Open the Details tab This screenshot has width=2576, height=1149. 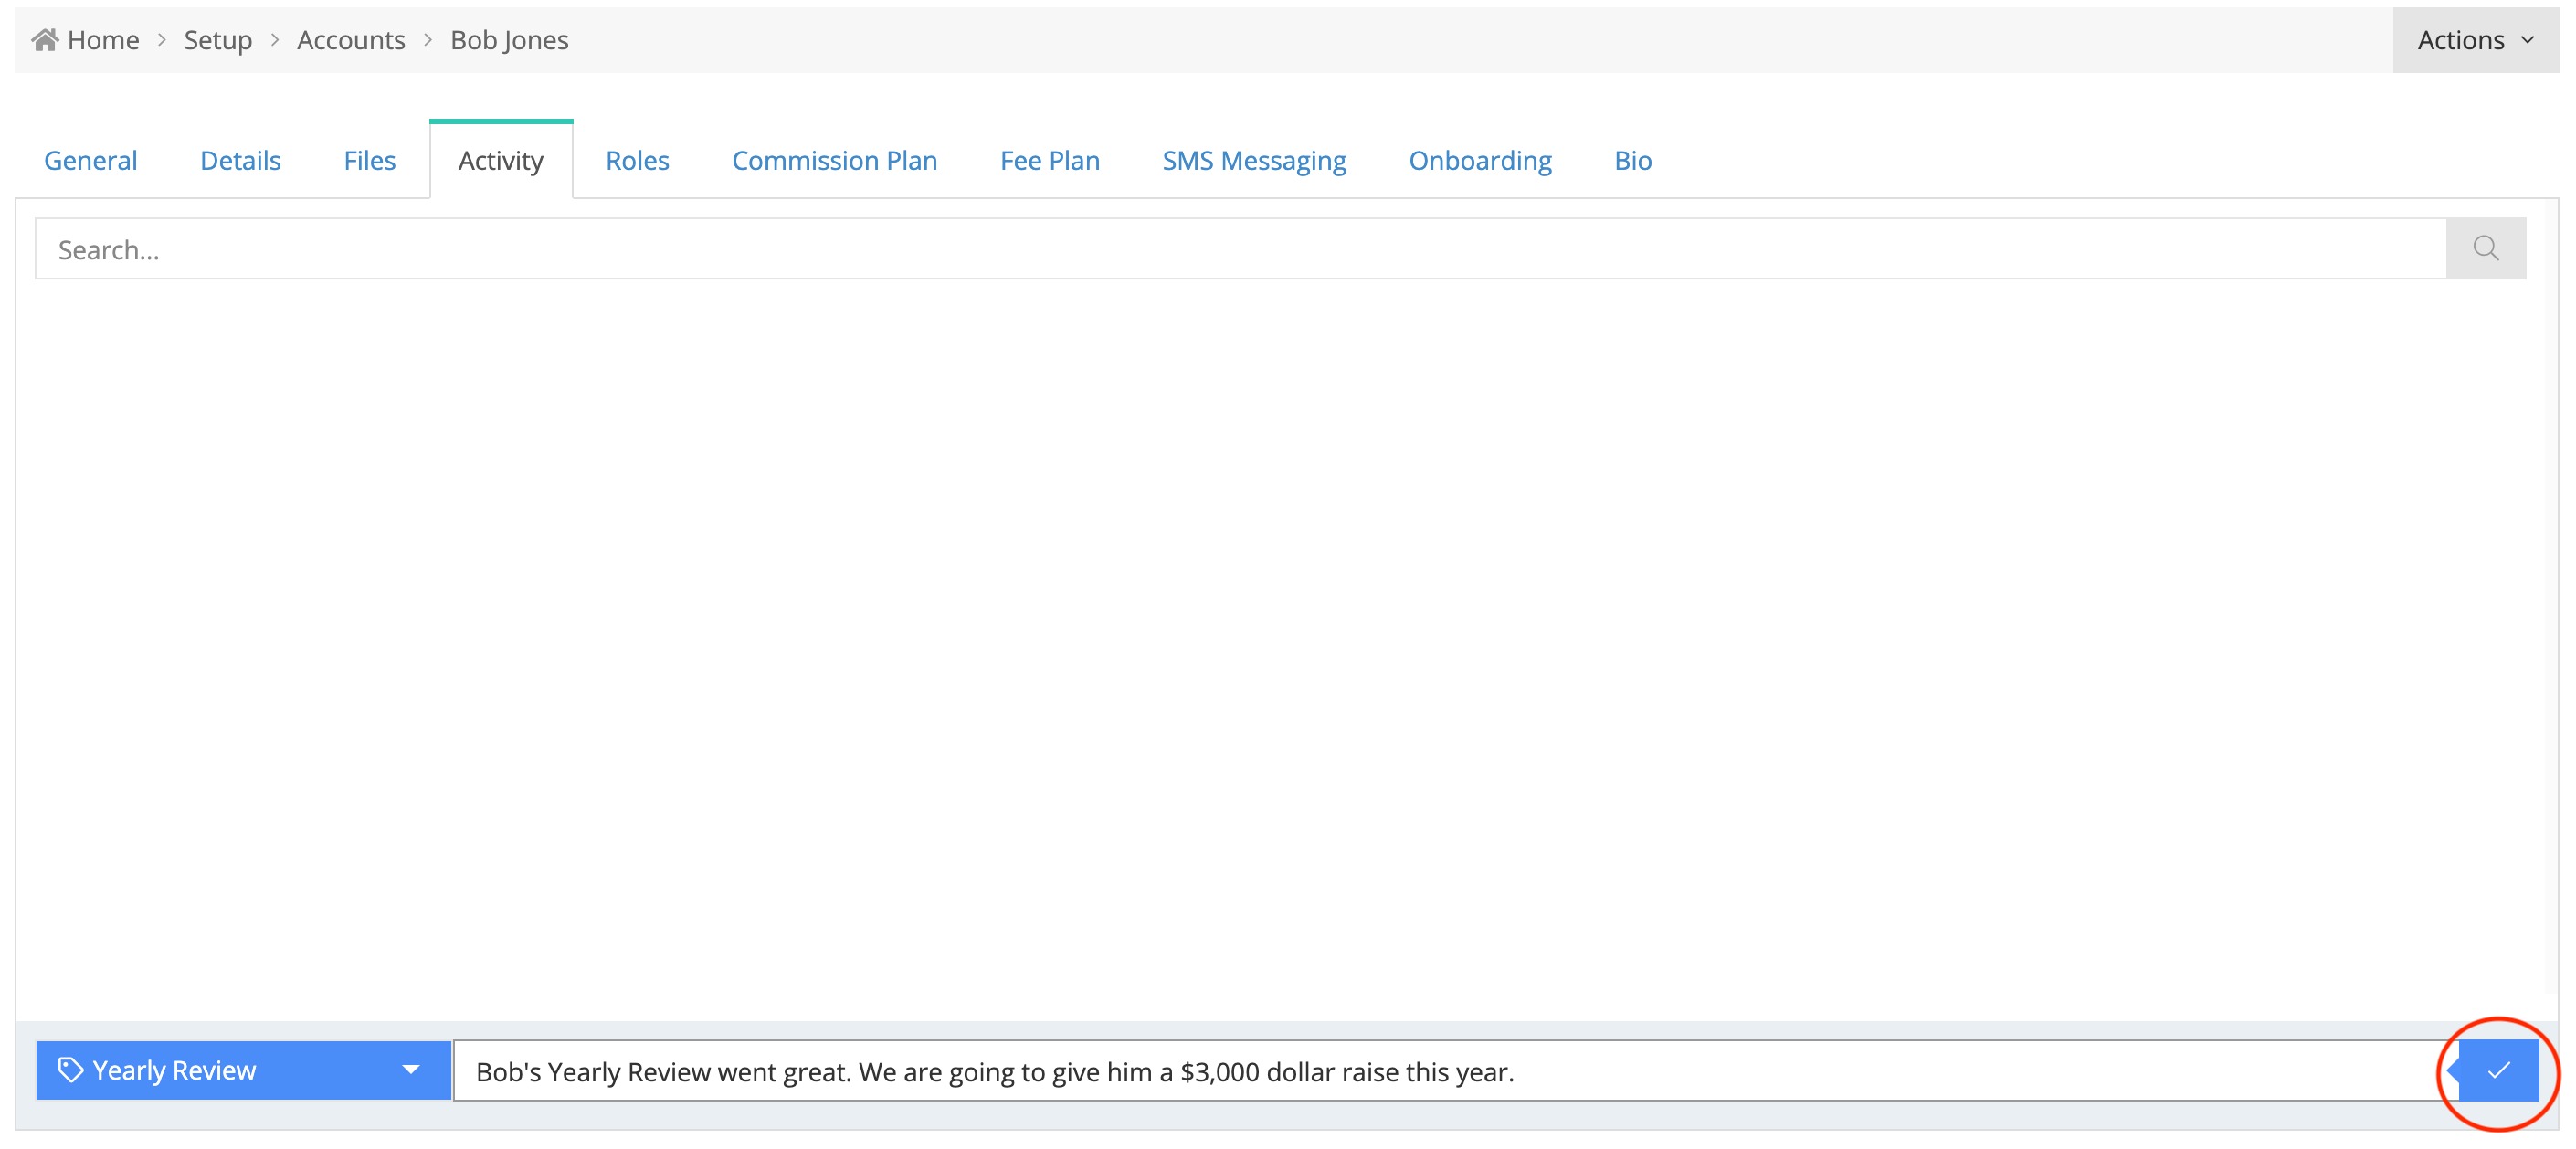240,160
